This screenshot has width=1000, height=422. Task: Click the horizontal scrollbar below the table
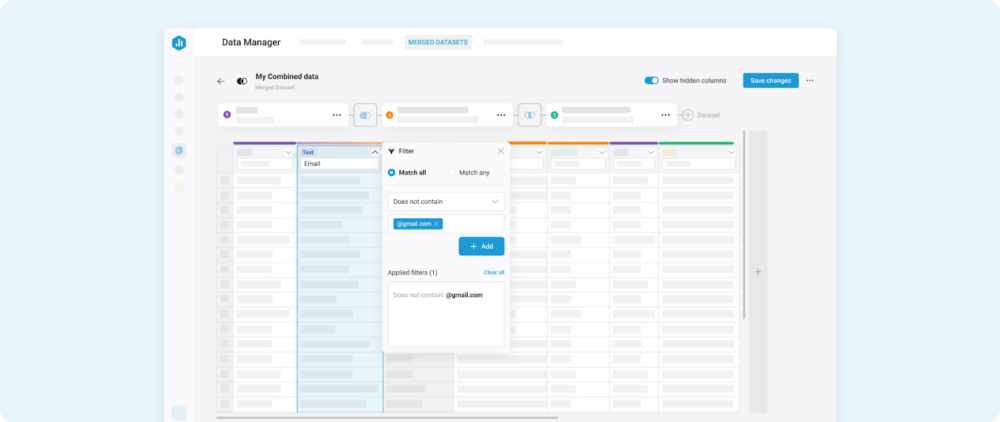[x=387, y=418]
